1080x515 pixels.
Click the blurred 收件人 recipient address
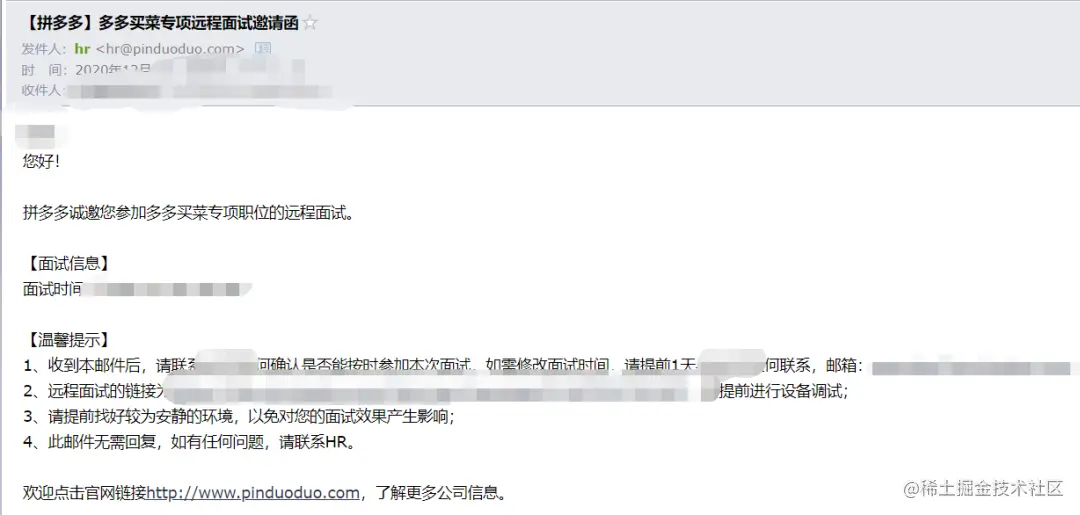point(200,90)
